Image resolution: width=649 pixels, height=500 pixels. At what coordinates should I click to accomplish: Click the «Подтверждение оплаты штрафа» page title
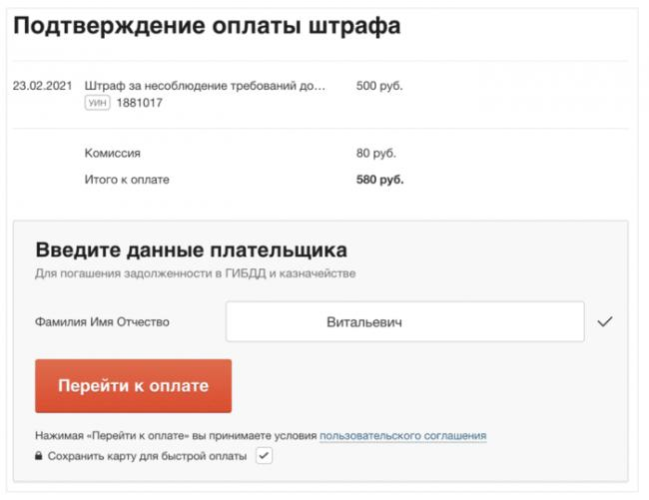pyautogui.click(x=207, y=26)
